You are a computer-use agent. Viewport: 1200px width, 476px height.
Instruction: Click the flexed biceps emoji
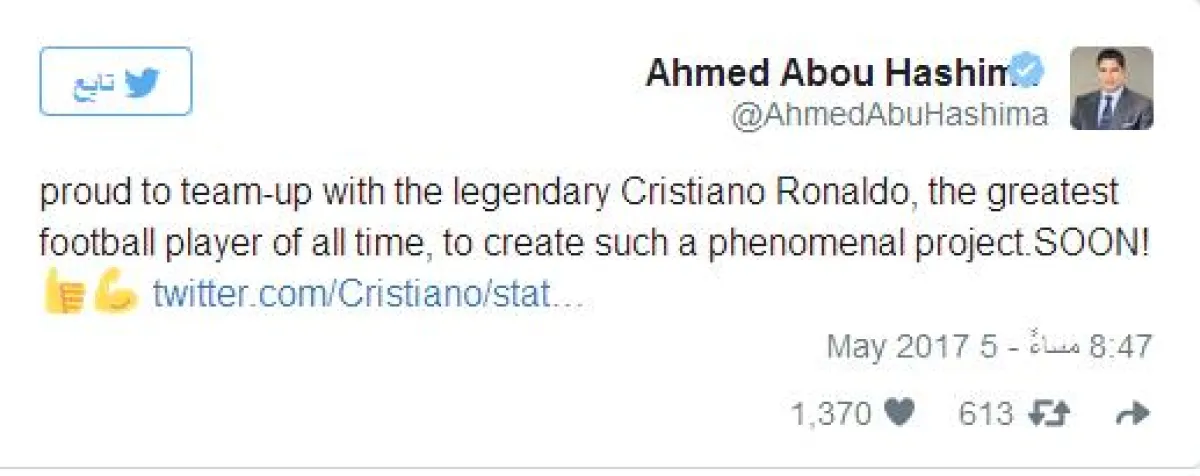pos(115,294)
